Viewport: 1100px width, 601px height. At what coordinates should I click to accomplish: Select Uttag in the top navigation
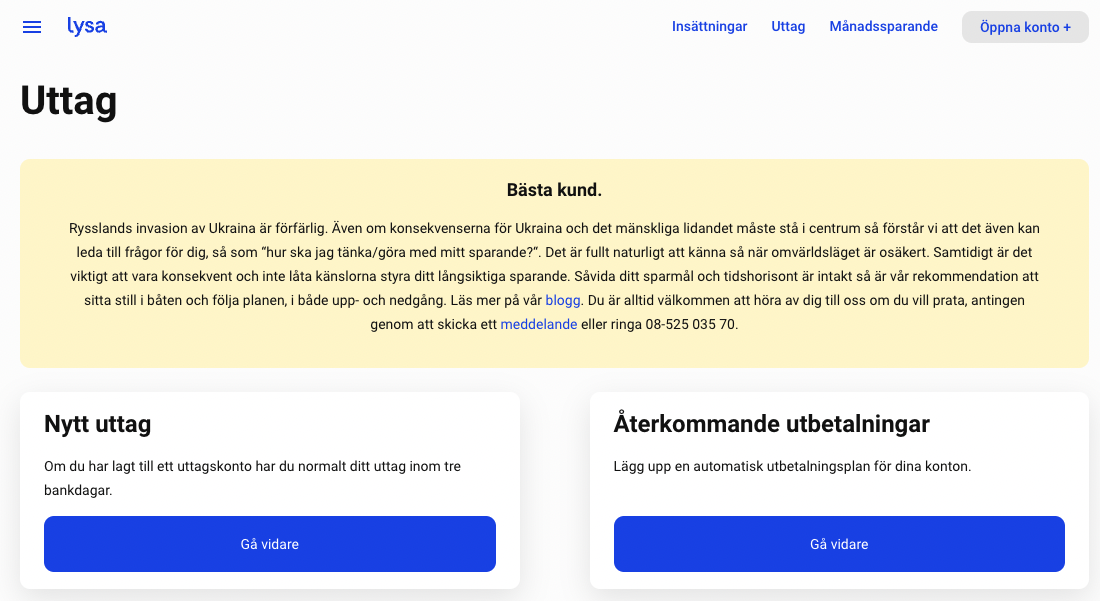coord(788,27)
